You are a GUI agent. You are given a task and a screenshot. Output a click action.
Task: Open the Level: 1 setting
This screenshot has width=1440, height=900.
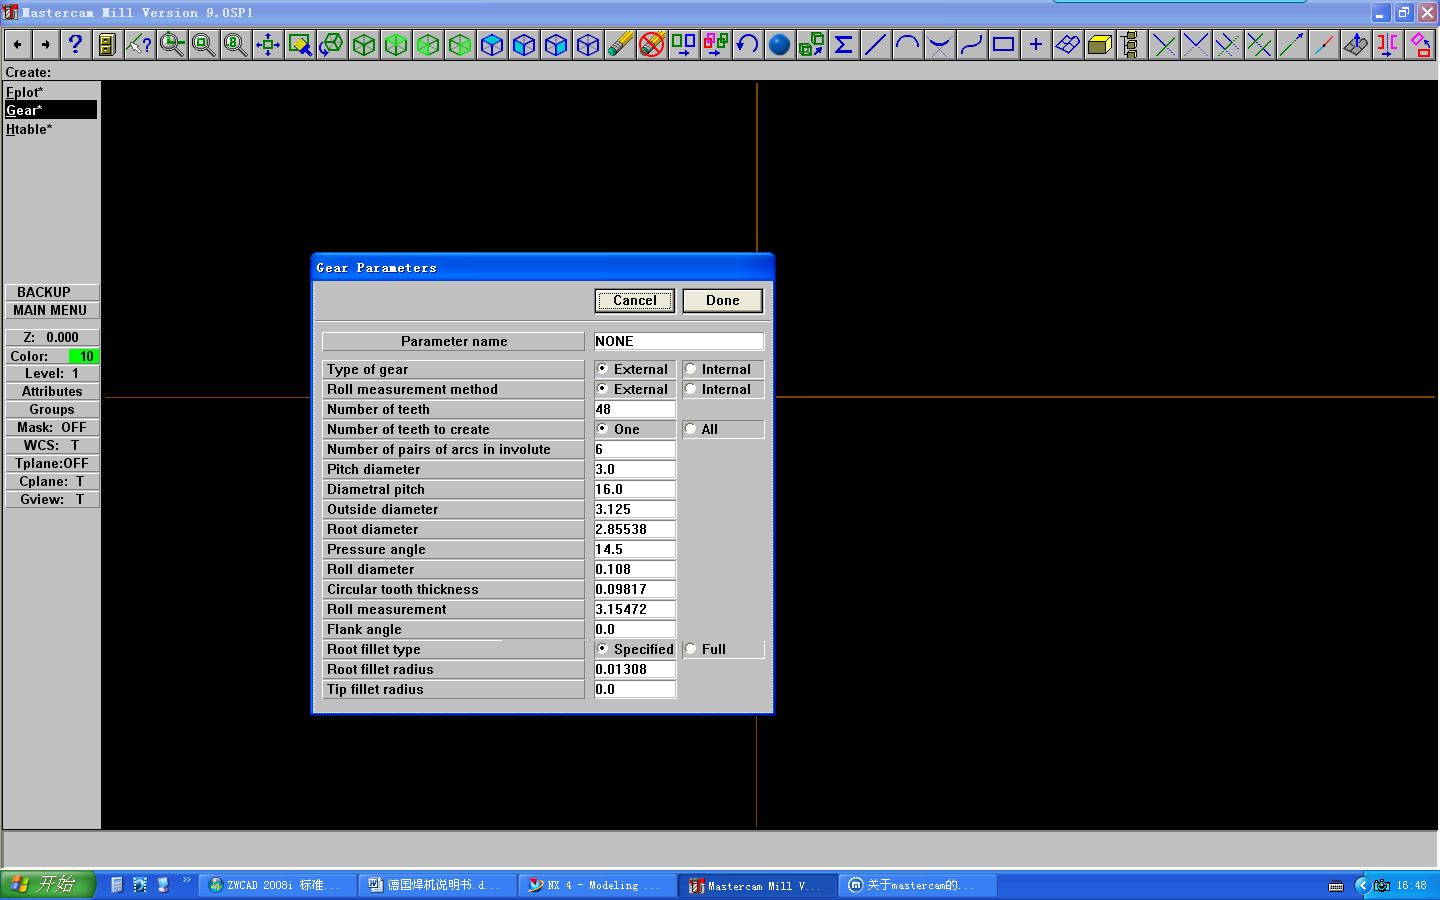point(52,373)
